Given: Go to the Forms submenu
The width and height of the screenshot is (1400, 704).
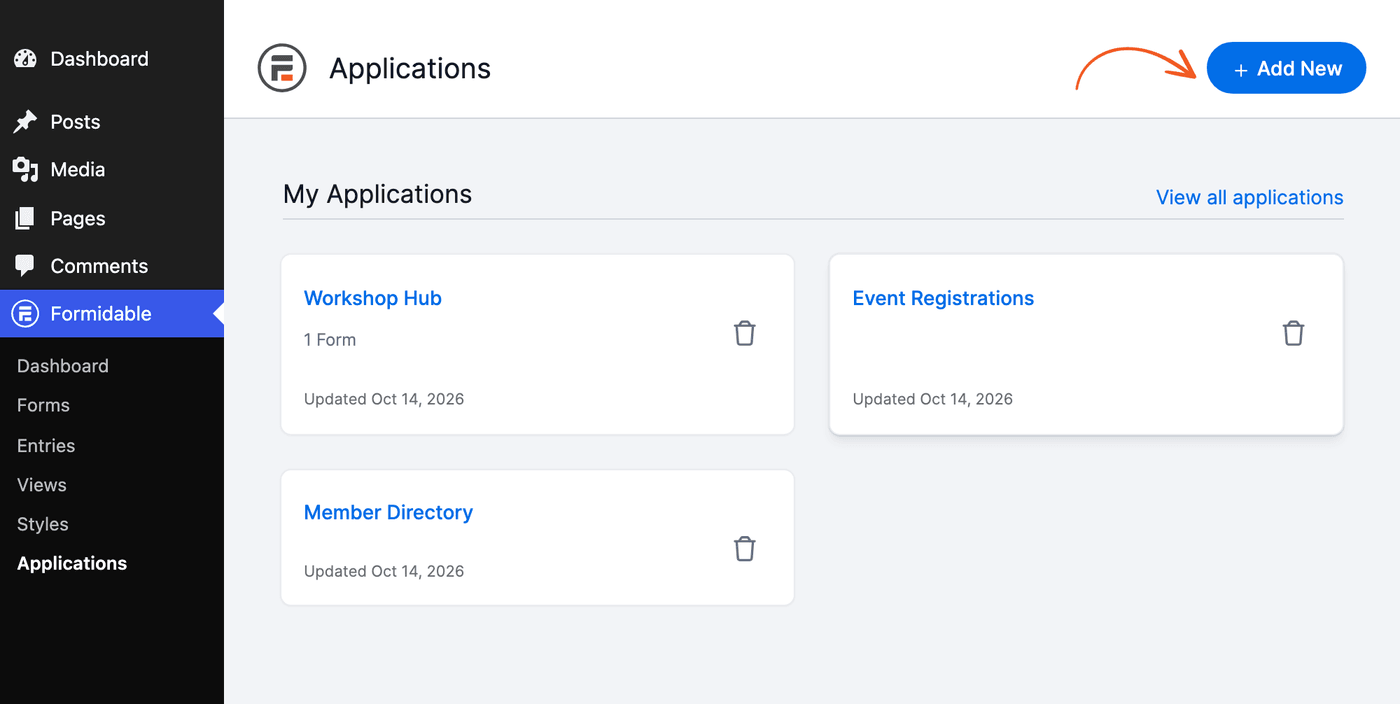Looking at the screenshot, I should [x=43, y=405].
